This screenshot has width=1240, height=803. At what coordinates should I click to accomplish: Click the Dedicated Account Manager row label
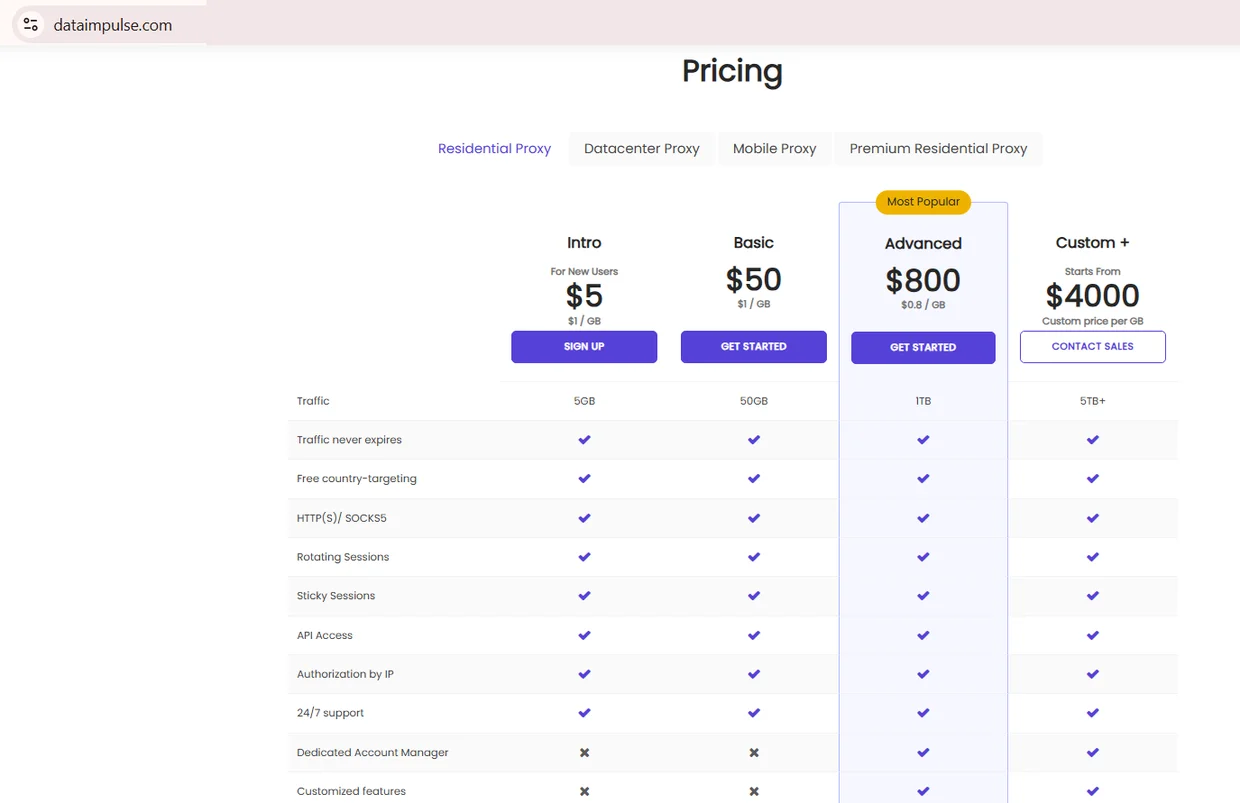pos(373,752)
